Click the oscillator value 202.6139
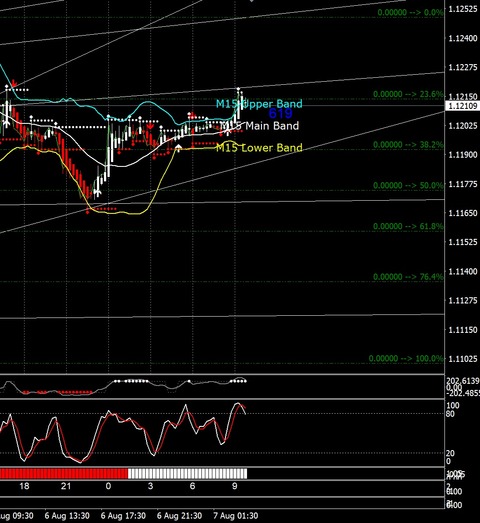The width and height of the screenshot is (480, 523). [463, 381]
